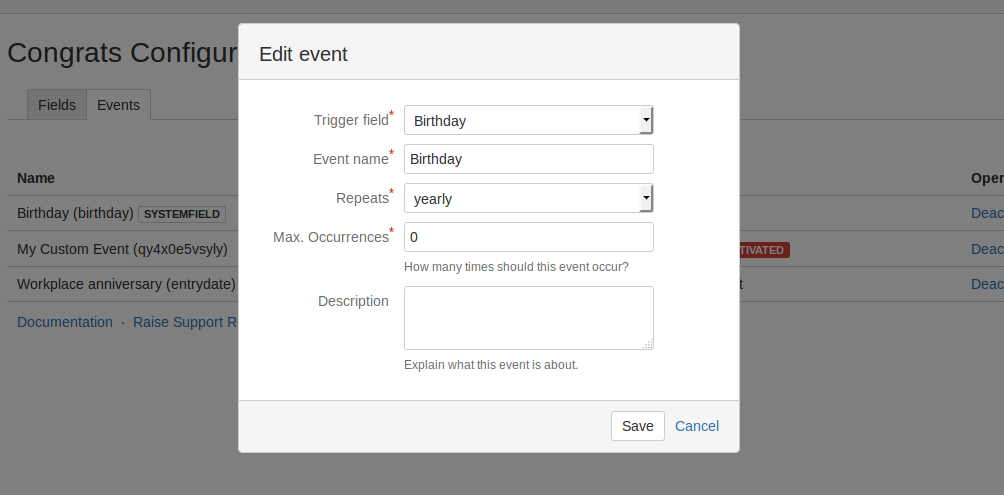
Task: Click the red deactivated status badge
Action: coord(763,250)
